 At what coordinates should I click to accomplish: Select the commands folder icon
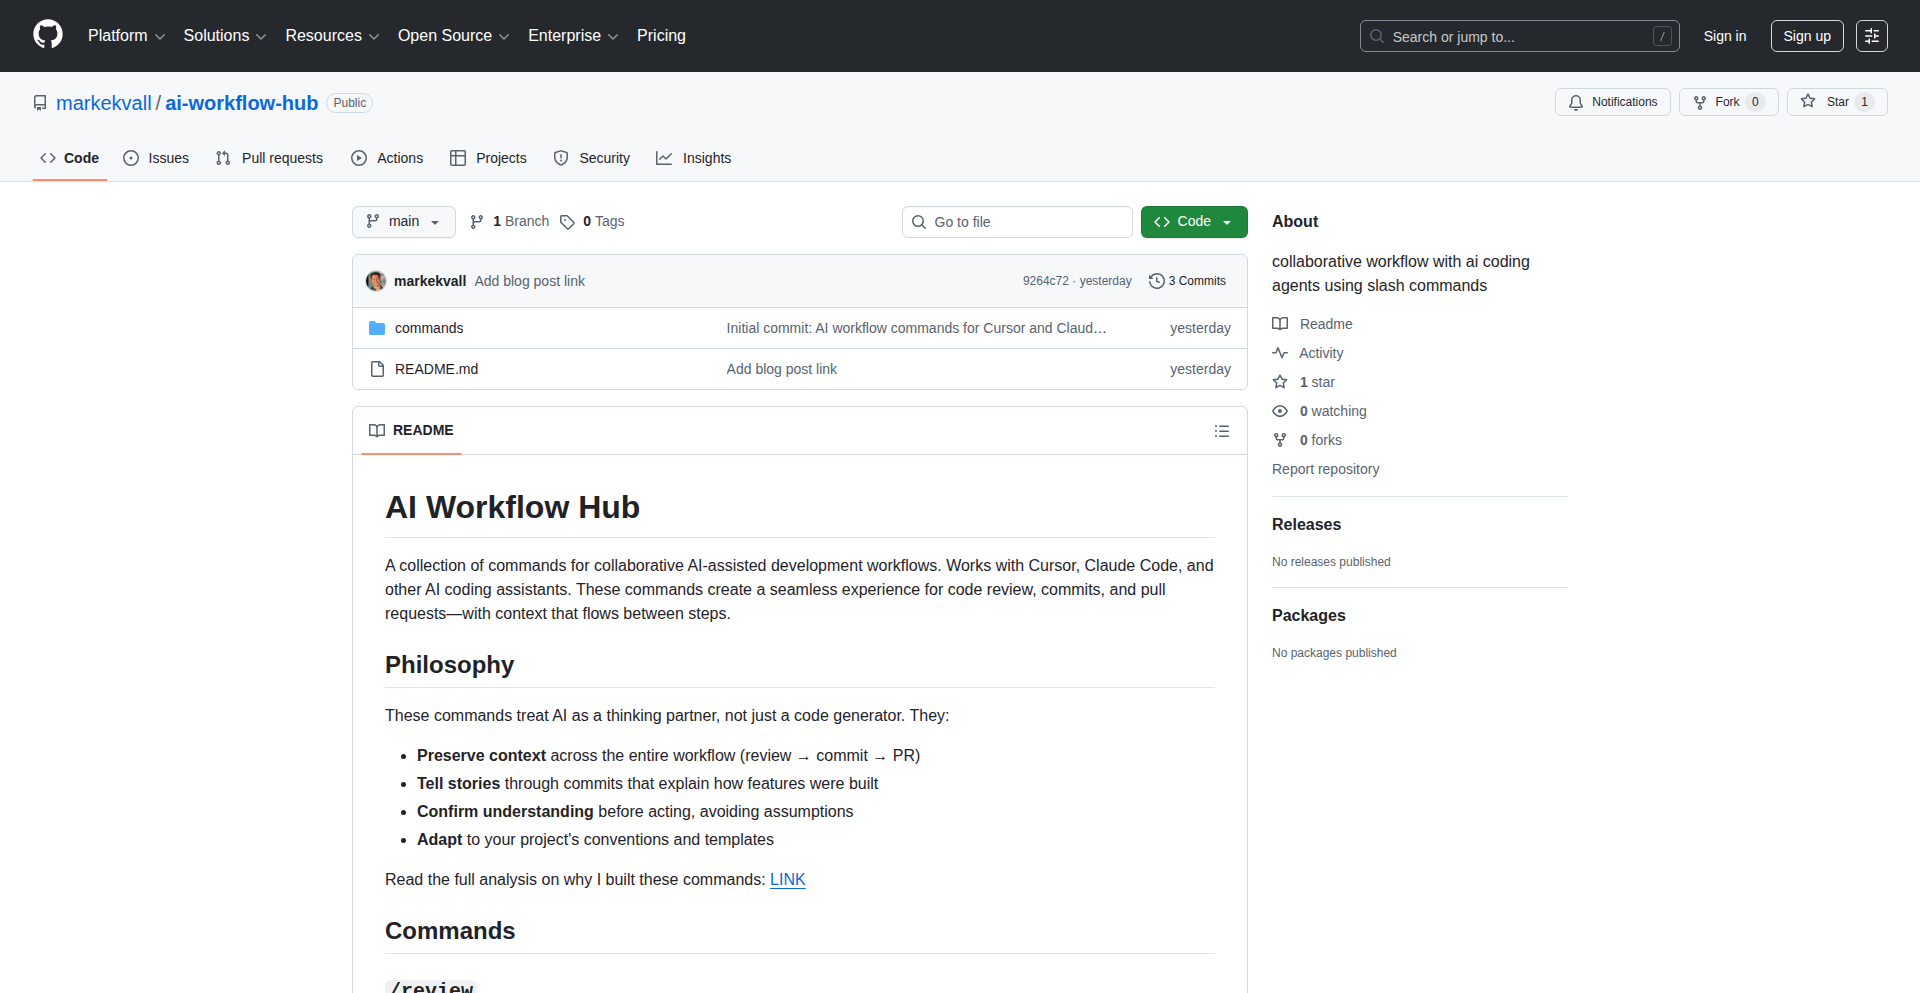[x=377, y=328]
